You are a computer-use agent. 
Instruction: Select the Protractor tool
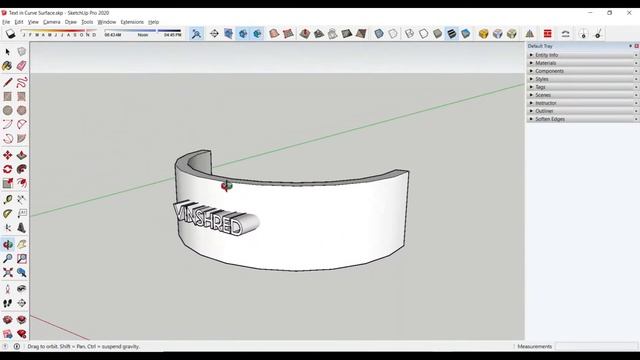pos(7,213)
